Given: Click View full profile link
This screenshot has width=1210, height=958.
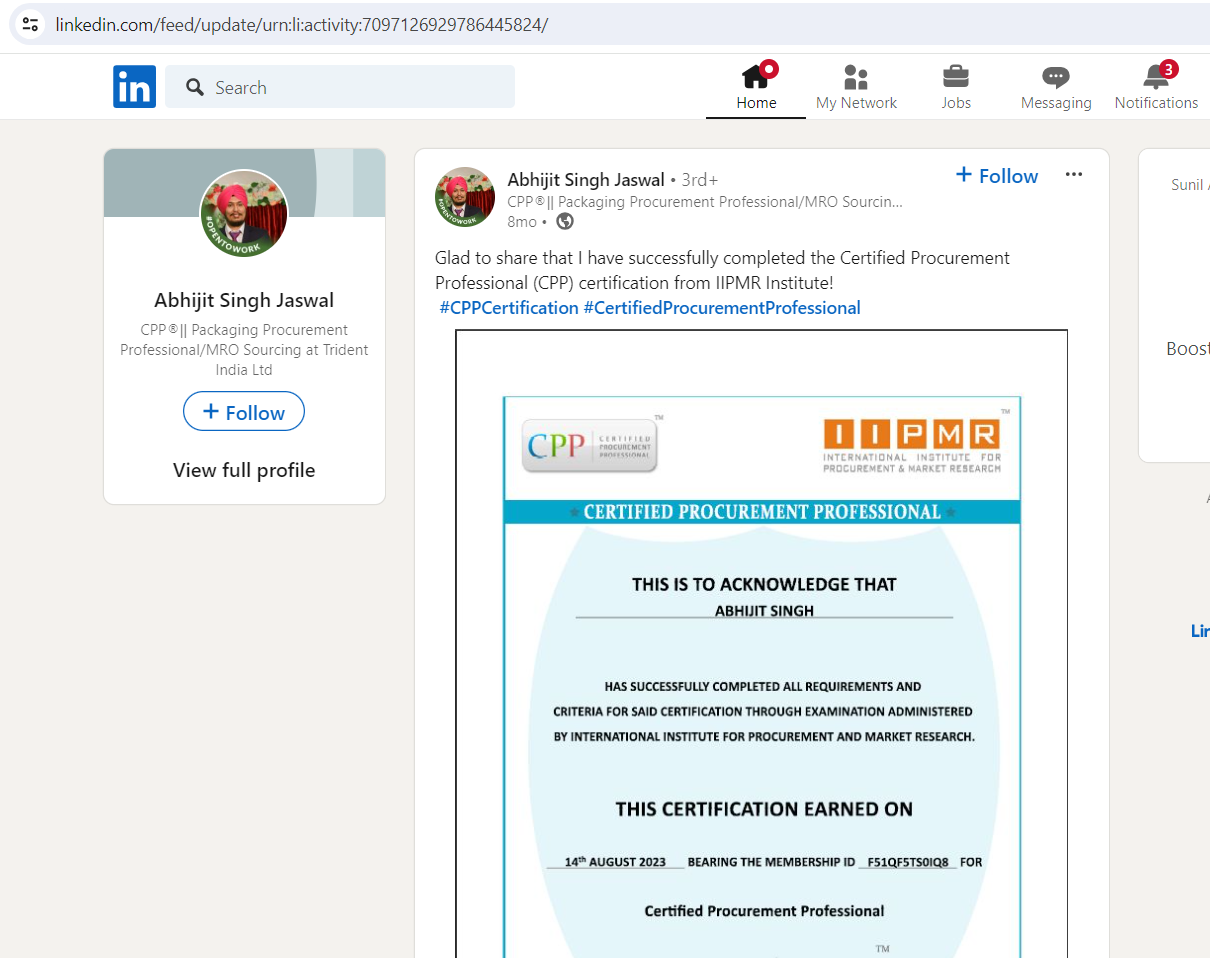Looking at the screenshot, I should pos(244,470).
